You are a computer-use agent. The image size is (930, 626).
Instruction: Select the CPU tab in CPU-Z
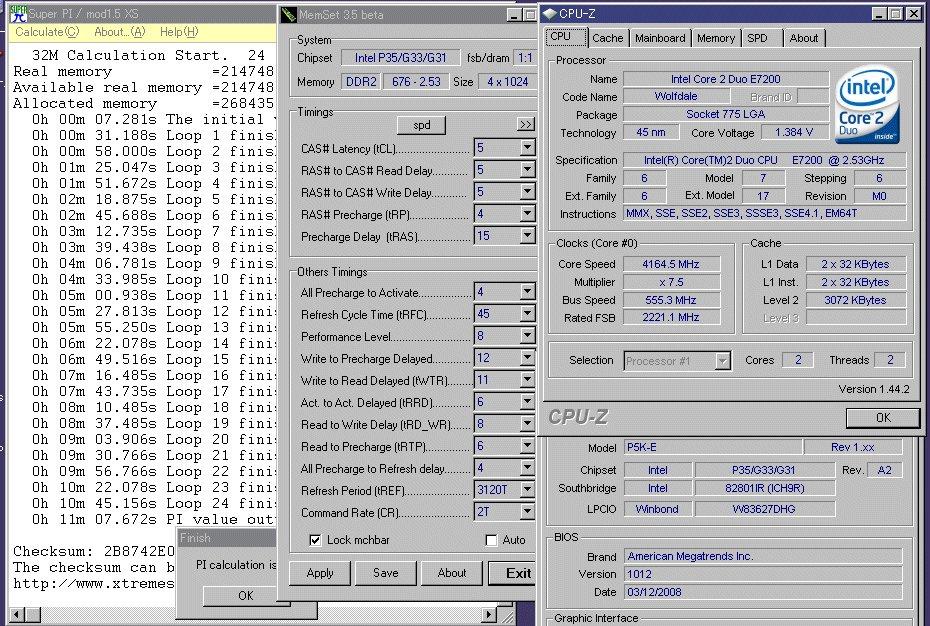(565, 36)
